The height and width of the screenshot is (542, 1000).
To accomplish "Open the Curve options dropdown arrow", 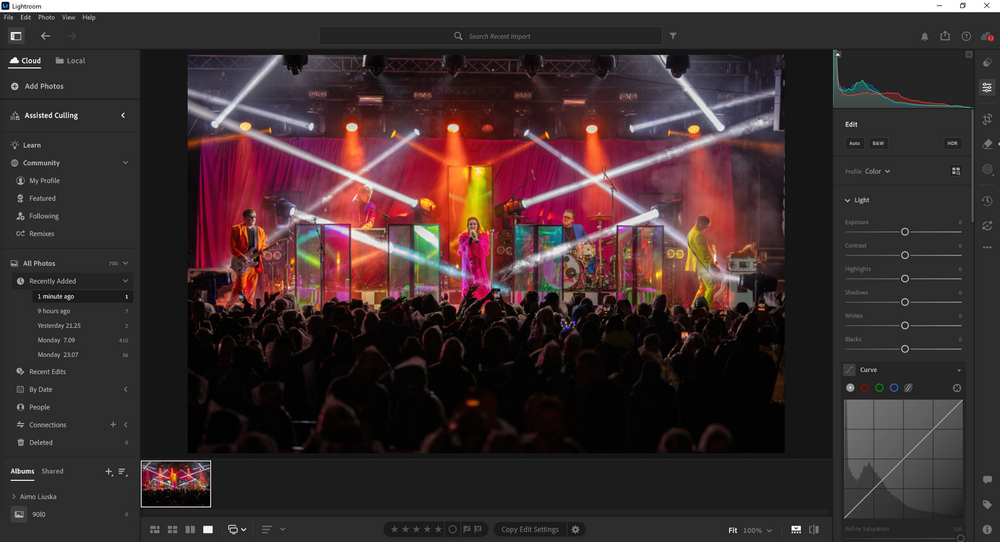I will pyautogui.click(x=959, y=370).
